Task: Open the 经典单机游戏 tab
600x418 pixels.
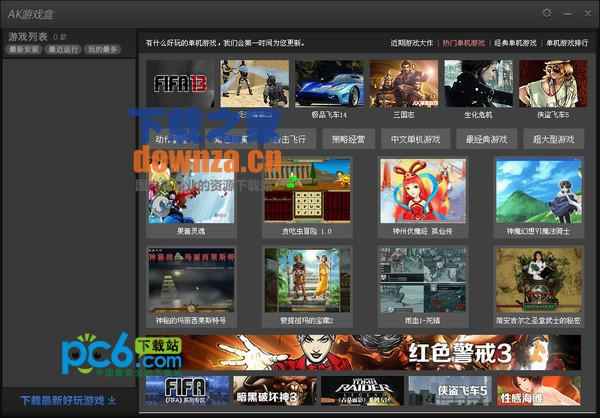Action: pos(515,43)
